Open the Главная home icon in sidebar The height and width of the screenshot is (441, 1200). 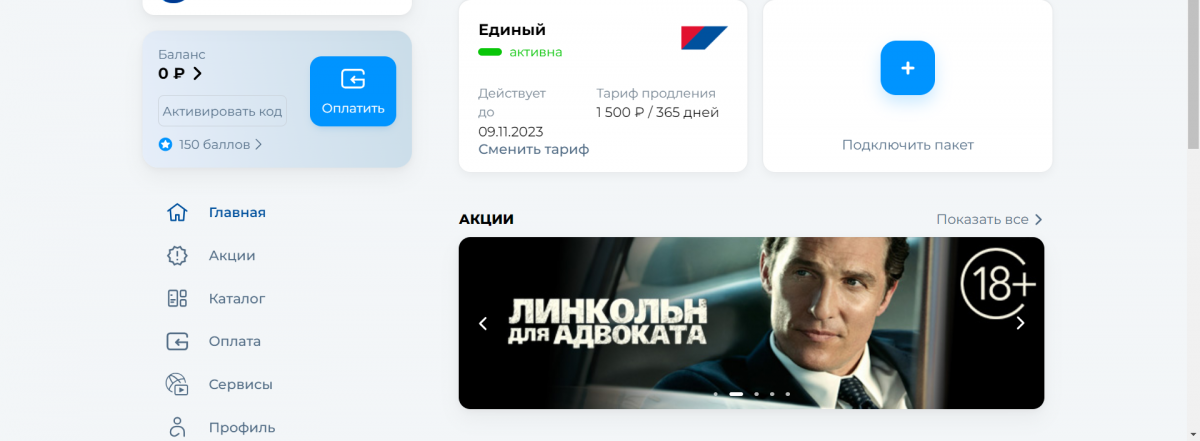point(177,212)
